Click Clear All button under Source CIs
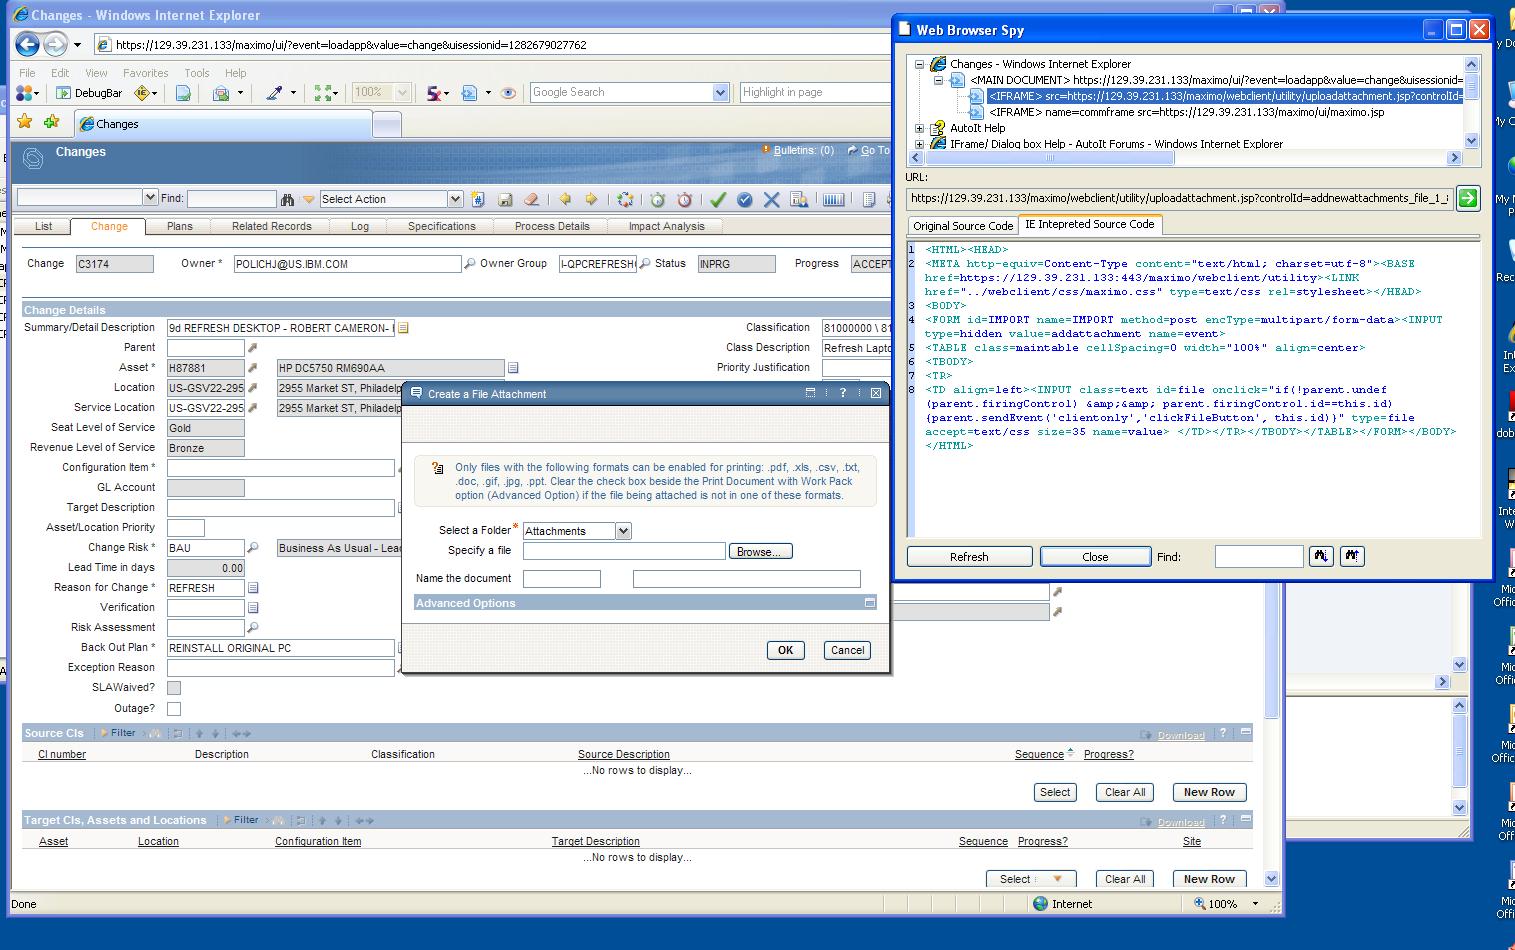1515x950 pixels. [1125, 792]
